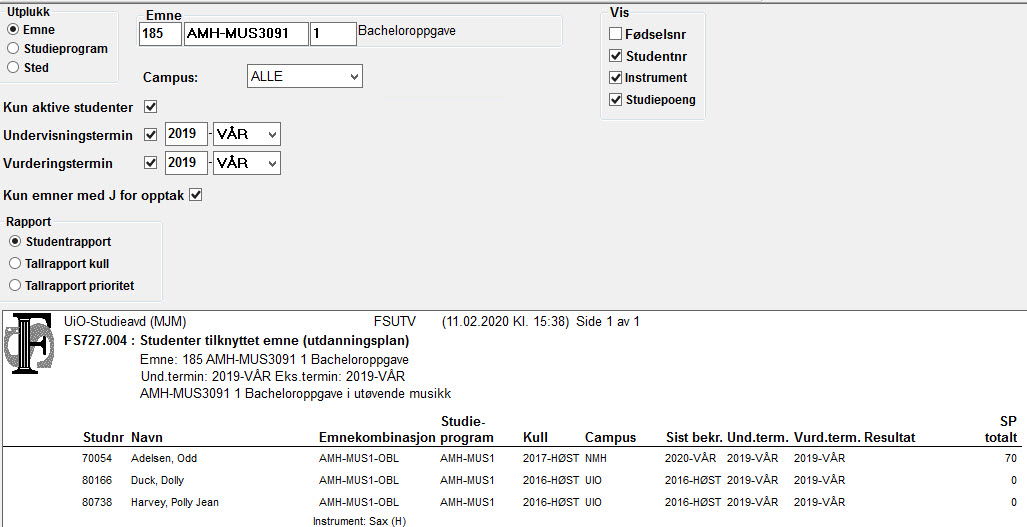Toggle the Vurderingstermin checkbox
The height and width of the screenshot is (527, 1027).
[151, 163]
